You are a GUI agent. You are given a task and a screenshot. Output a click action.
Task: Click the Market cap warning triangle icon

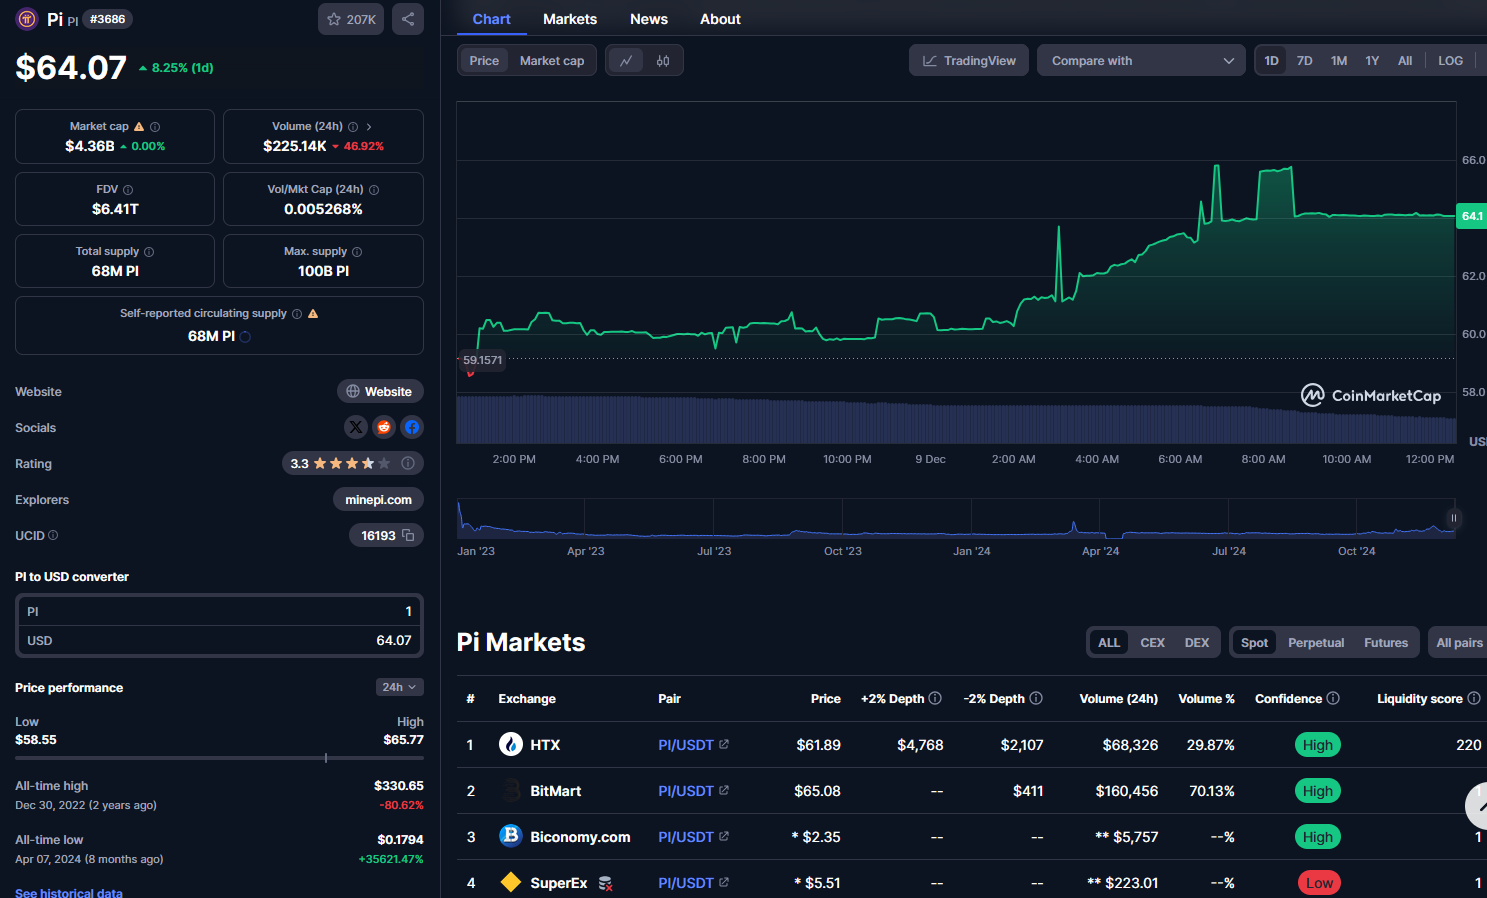[139, 127]
